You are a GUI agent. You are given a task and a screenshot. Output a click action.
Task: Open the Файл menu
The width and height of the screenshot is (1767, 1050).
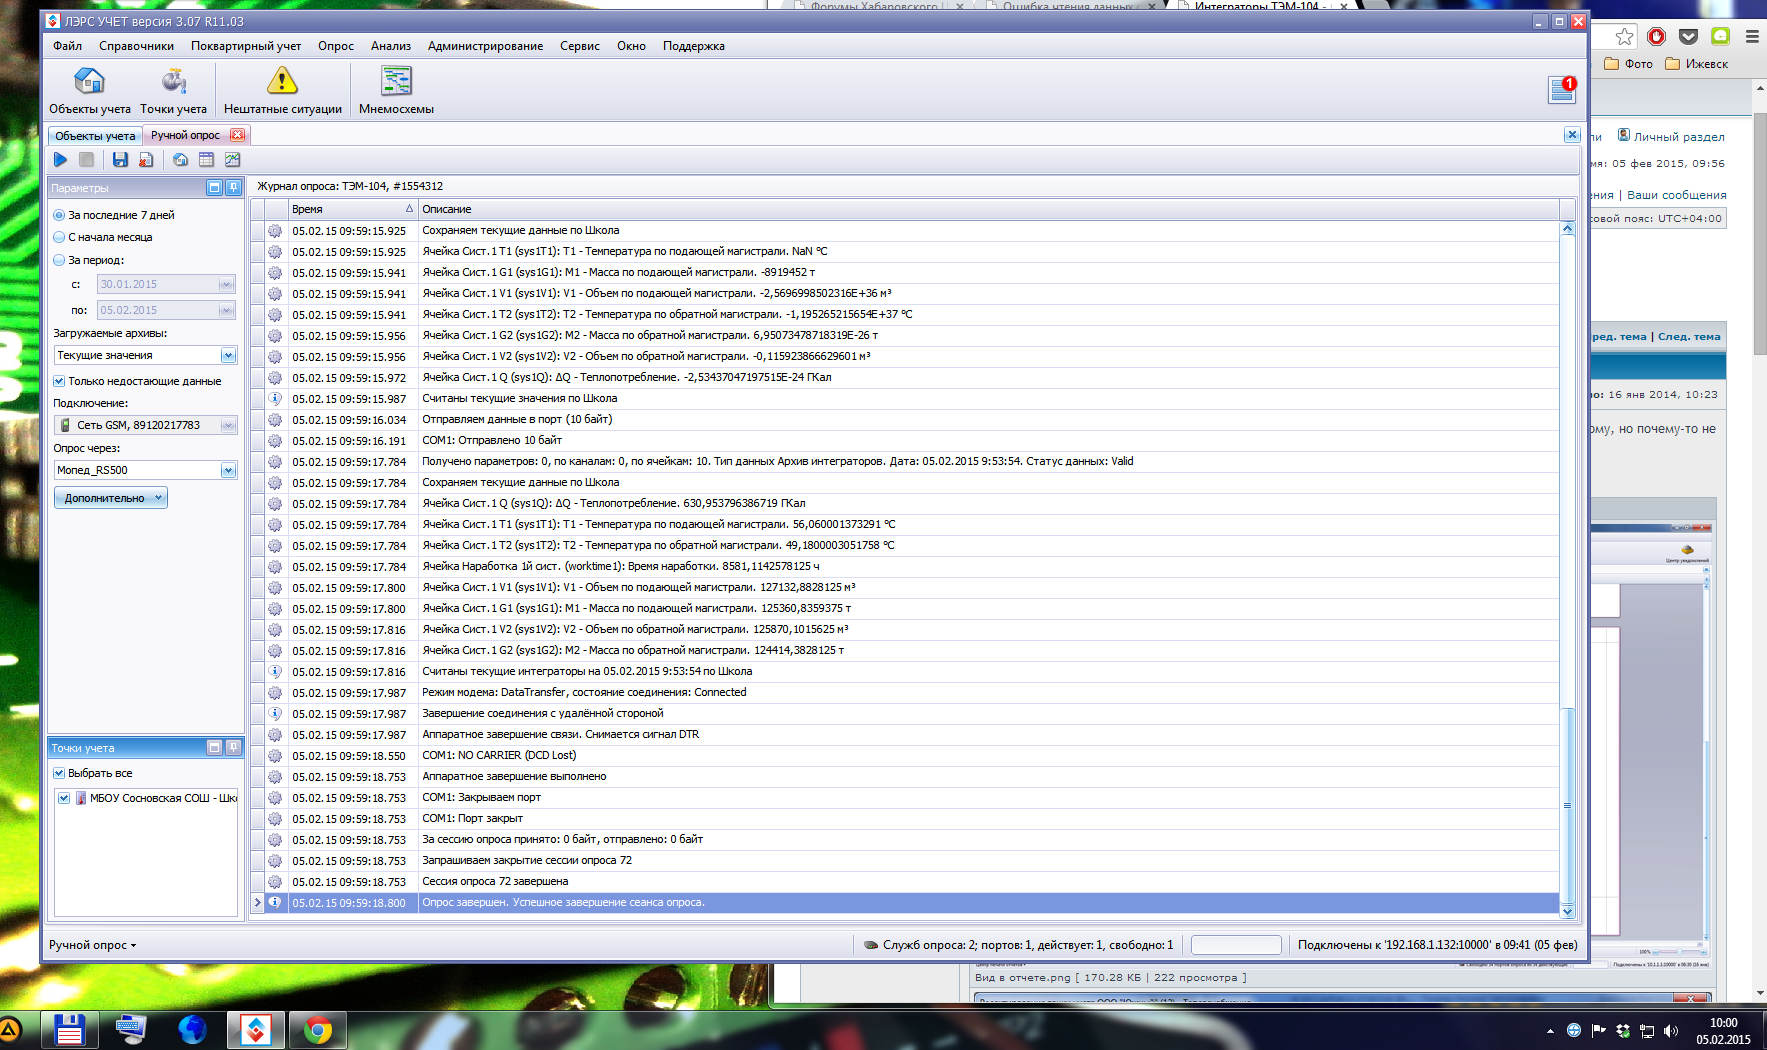(x=68, y=46)
